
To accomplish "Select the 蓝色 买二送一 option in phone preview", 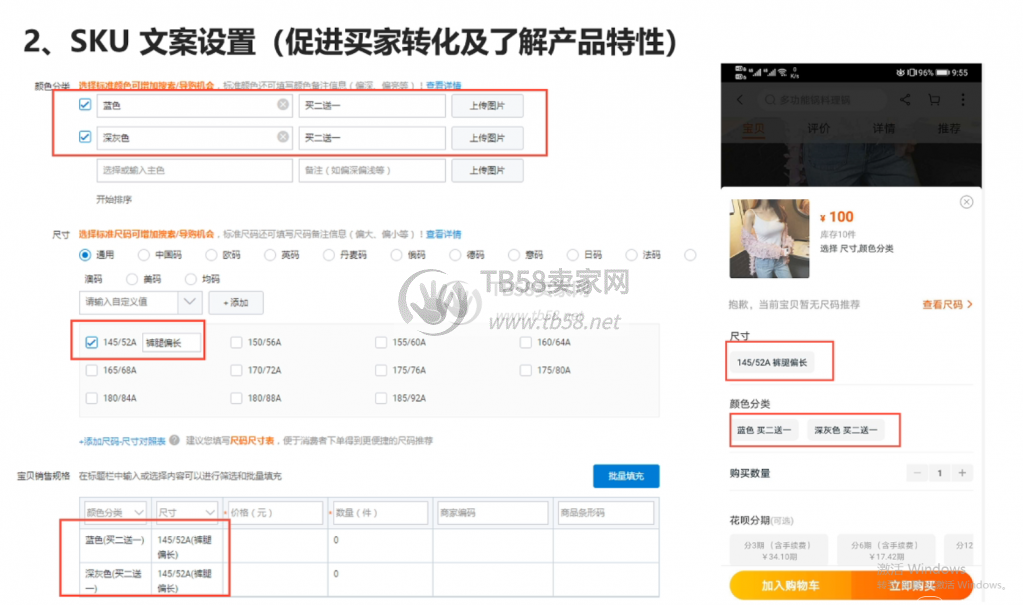I will point(764,430).
